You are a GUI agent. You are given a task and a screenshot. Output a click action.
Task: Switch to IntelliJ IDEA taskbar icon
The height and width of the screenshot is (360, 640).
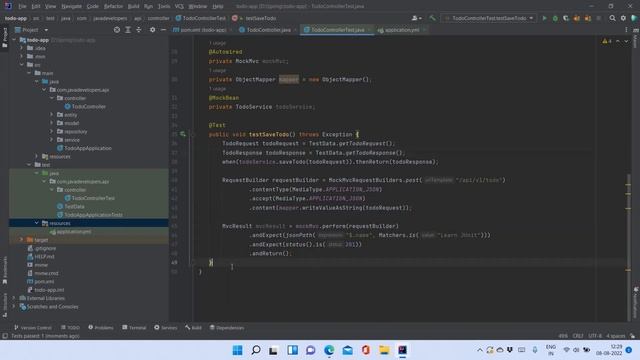(402, 350)
